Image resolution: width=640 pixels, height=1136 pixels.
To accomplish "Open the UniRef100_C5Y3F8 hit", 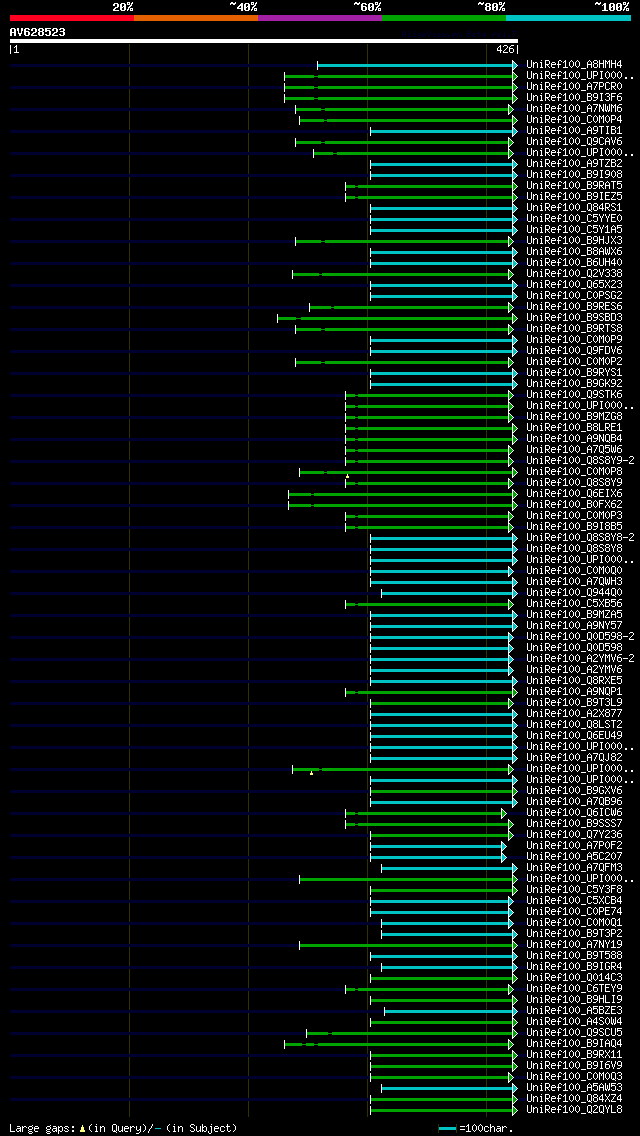I will pyautogui.click(x=574, y=890).
